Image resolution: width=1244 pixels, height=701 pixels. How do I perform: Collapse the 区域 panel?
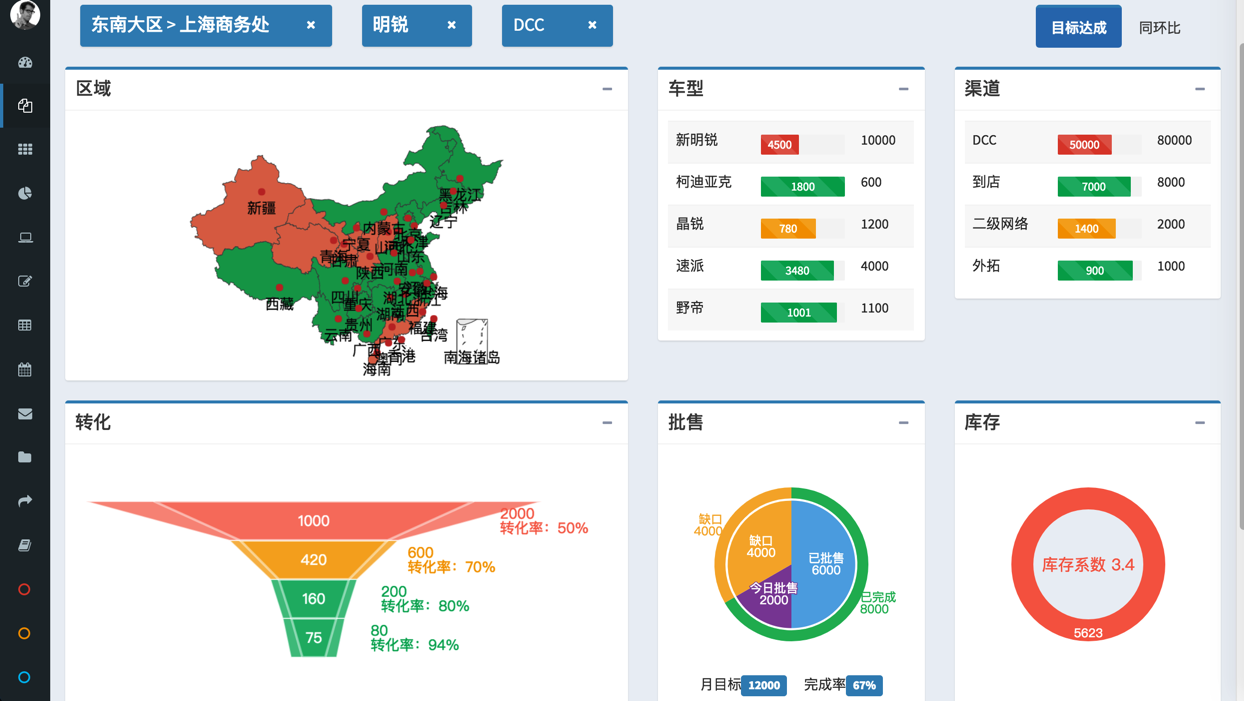607,89
